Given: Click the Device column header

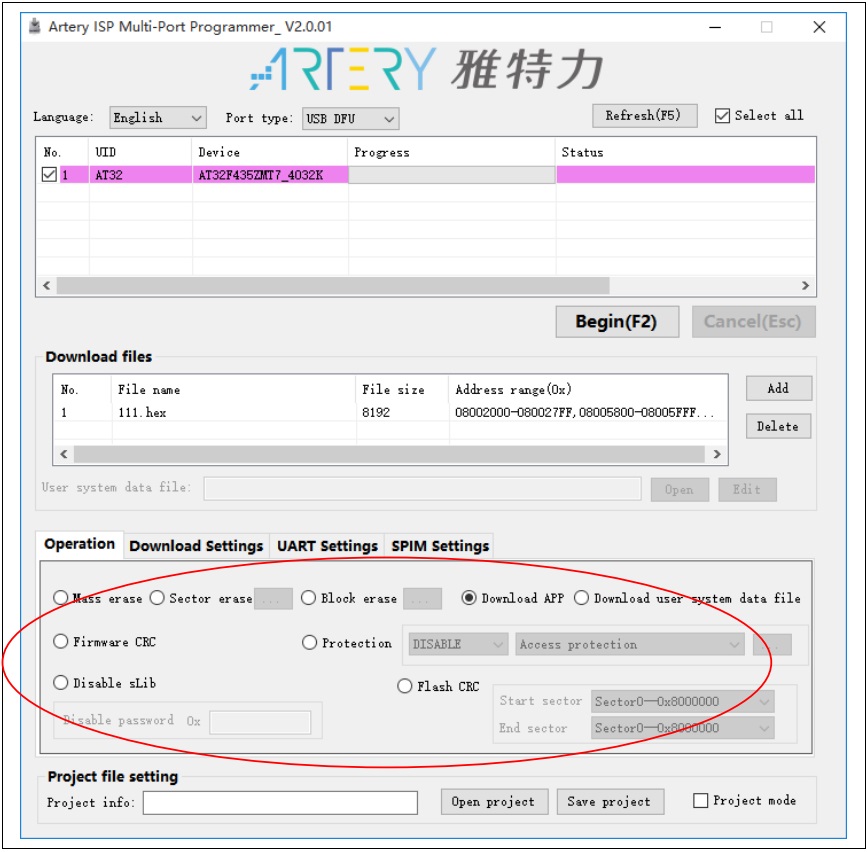Looking at the screenshot, I should 270,152.
